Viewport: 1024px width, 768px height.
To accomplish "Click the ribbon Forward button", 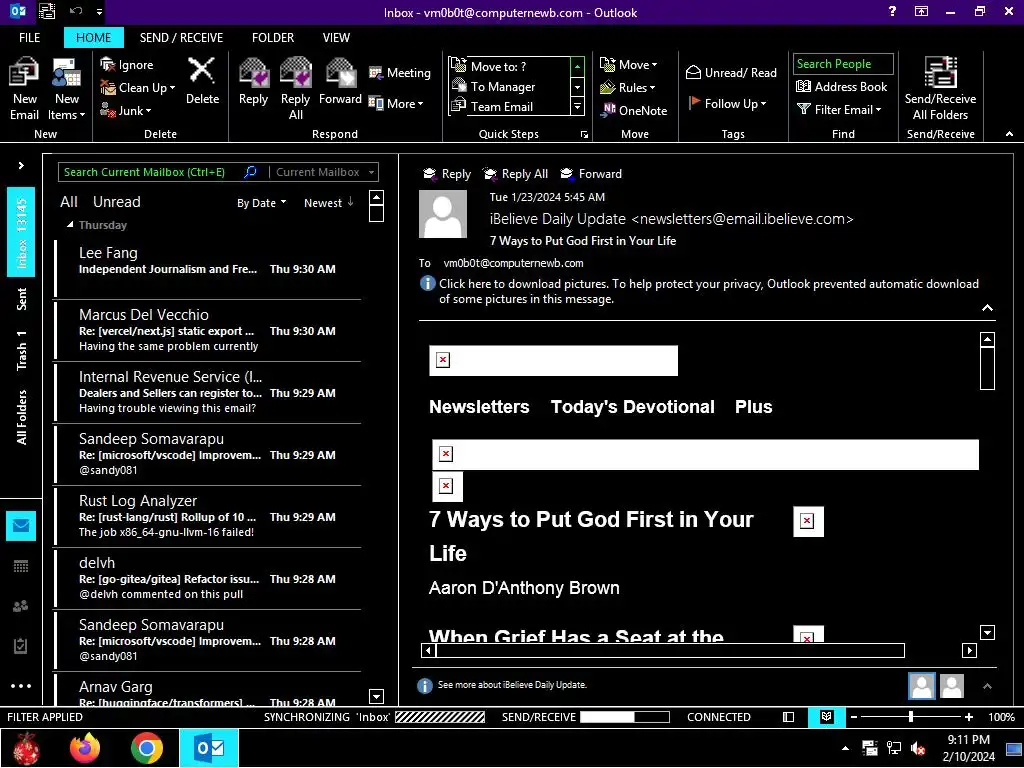I will (340, 81).
